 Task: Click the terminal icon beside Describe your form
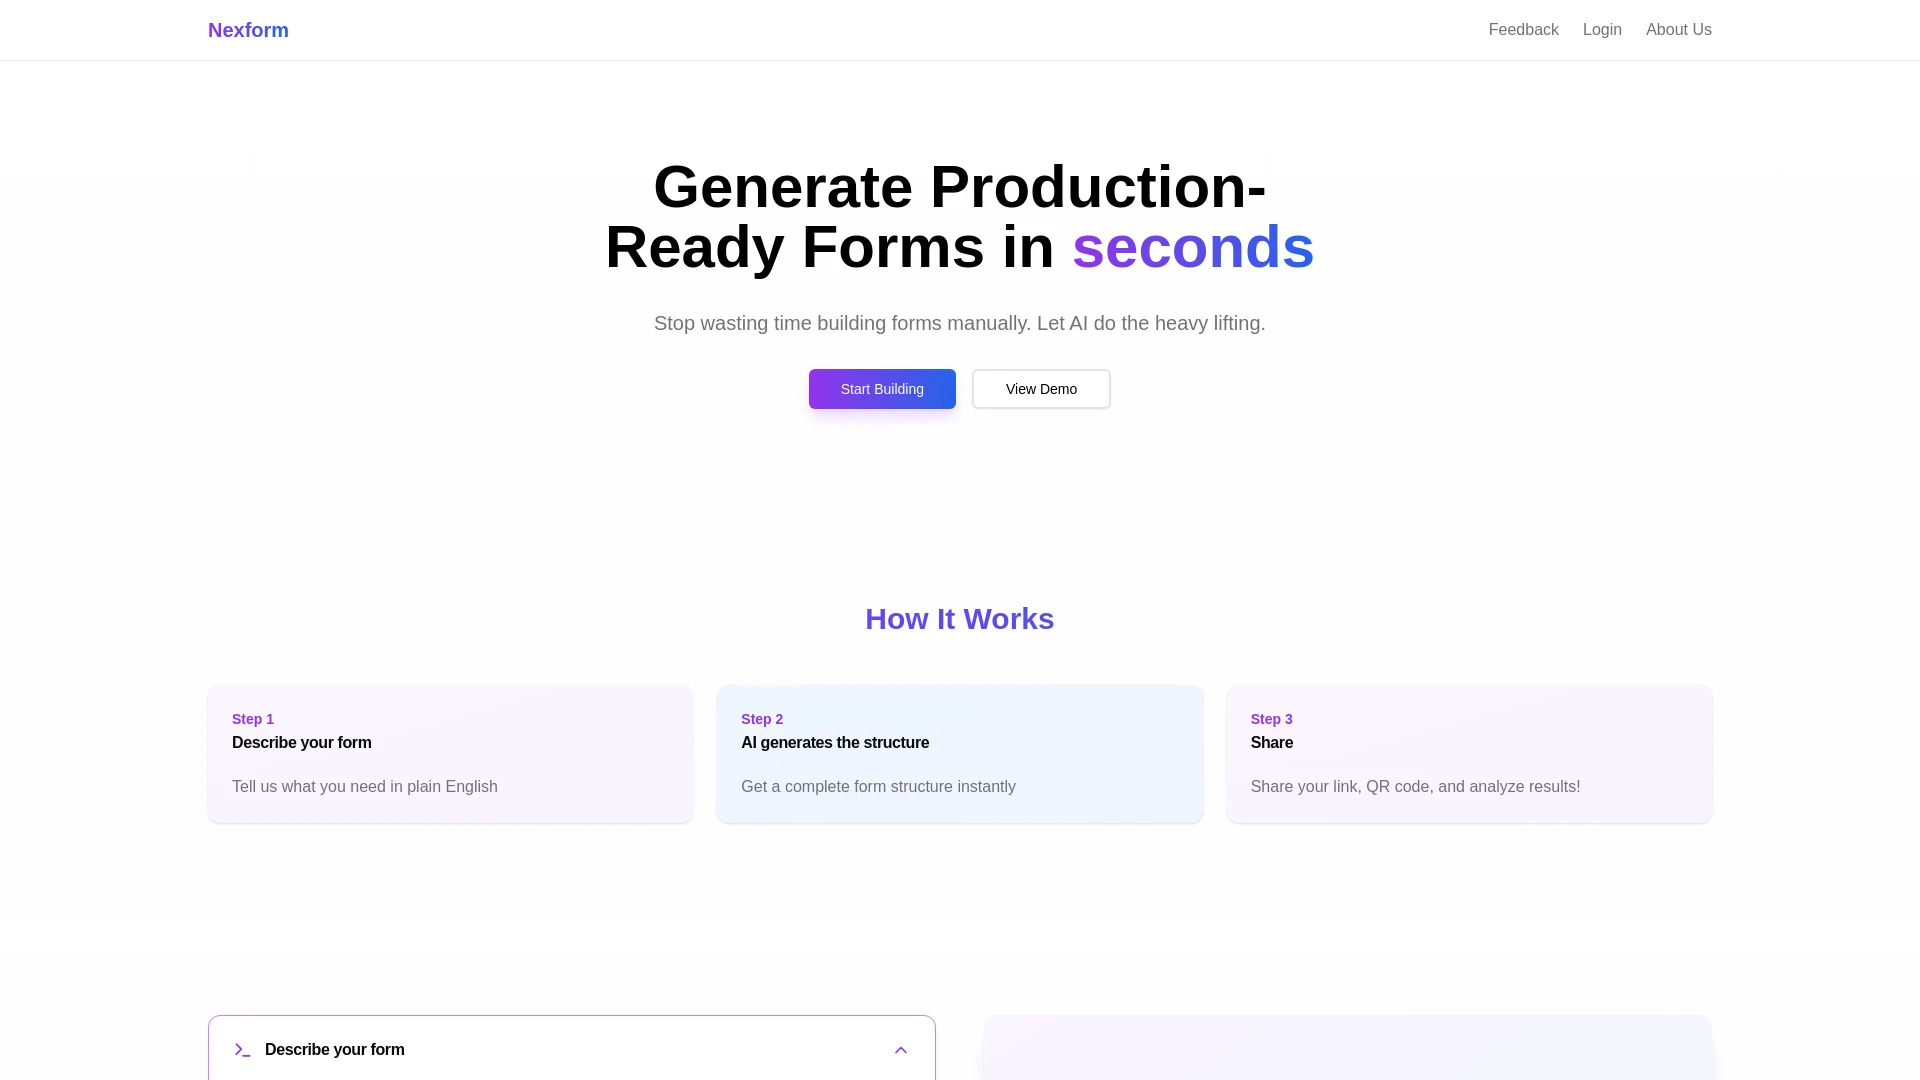click(x=242, y=1049)
